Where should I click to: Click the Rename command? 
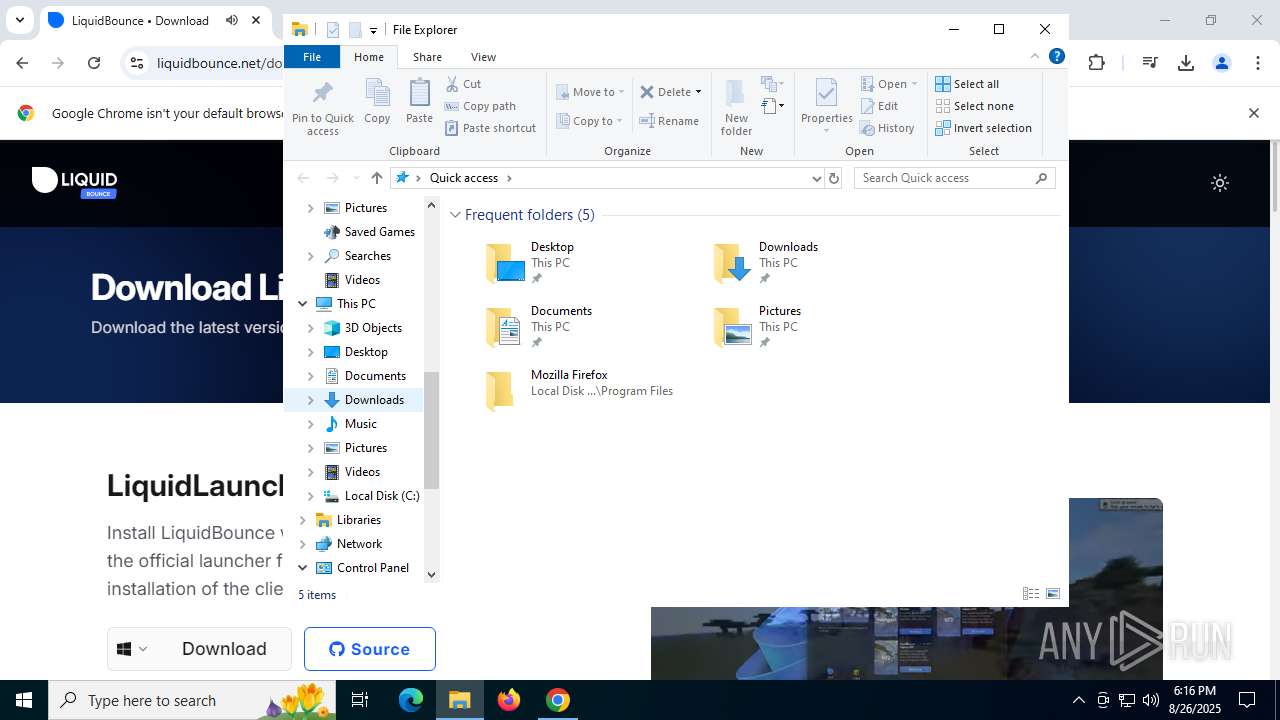point(669,121)
